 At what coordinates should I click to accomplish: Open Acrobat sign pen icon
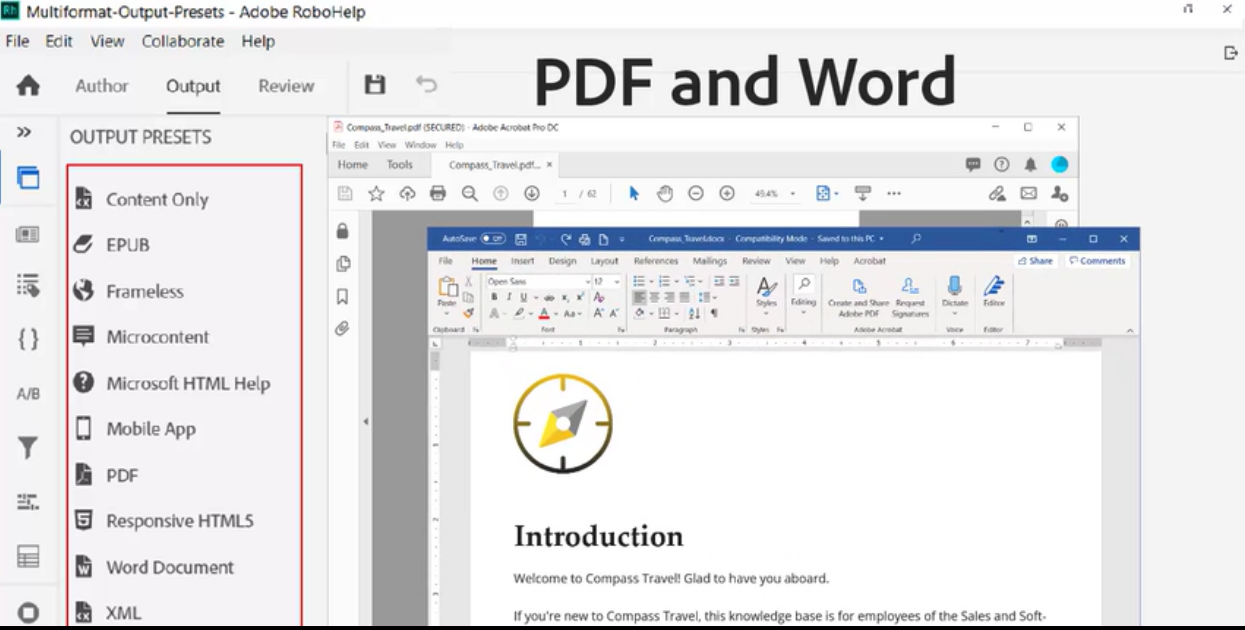[997, 193]
